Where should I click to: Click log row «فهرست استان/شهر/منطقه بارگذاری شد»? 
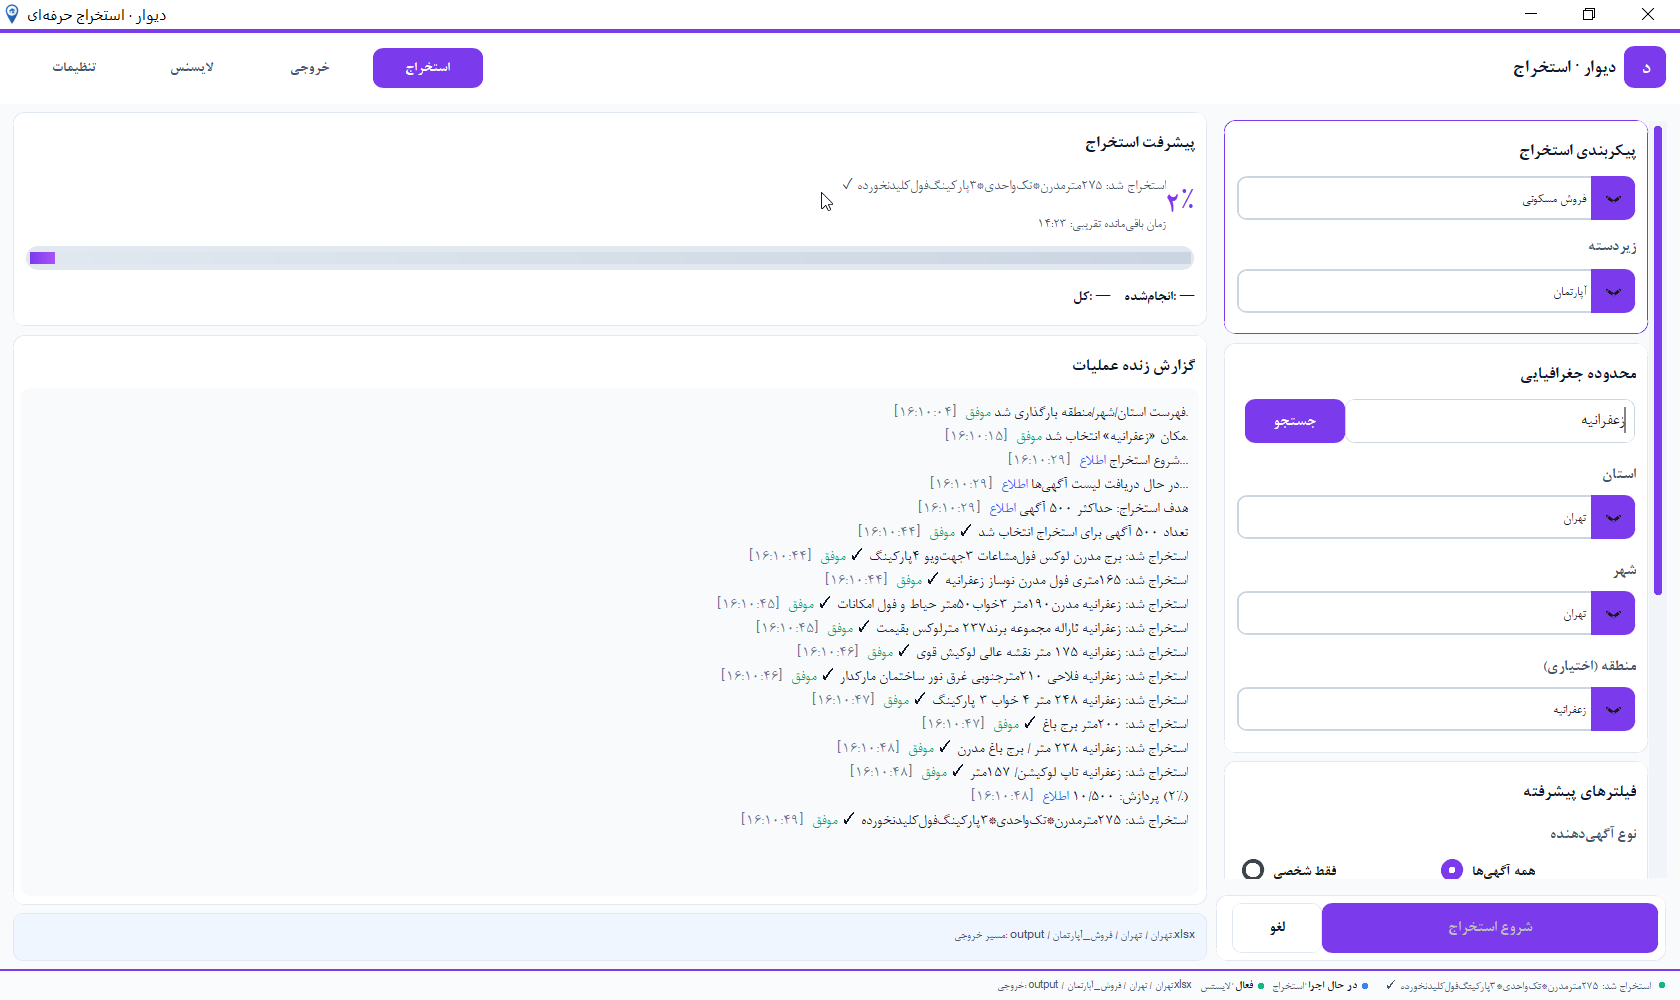pyautogui.click(x=1041, y=412)
